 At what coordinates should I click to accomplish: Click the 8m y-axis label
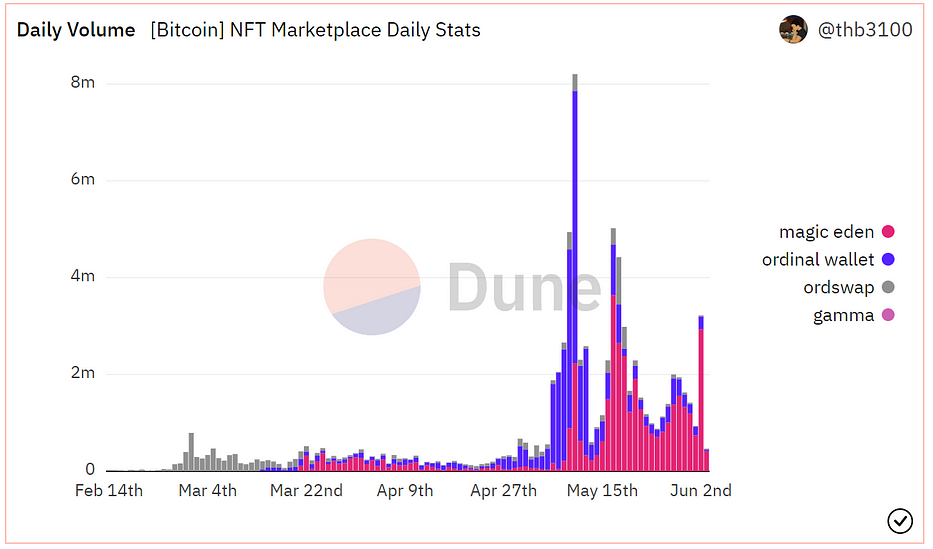click(x=83, y=83)
